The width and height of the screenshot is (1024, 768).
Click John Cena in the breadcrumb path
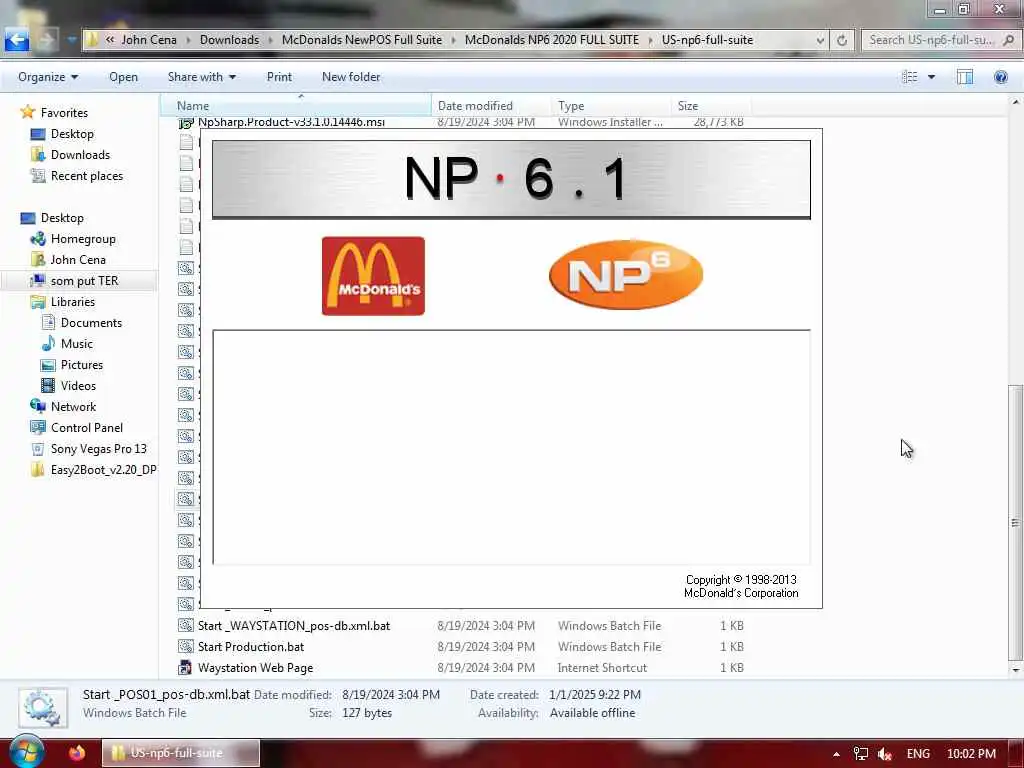(x=149, y=40)
